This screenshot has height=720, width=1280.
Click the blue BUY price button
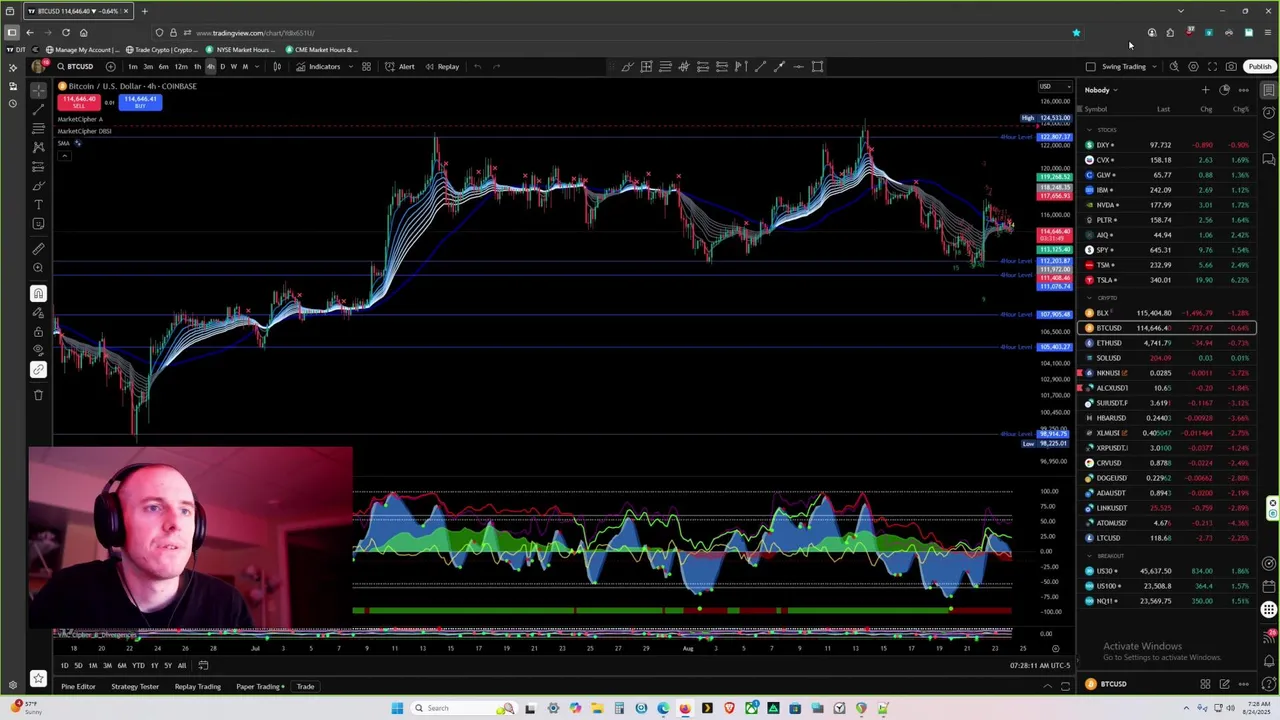coord(141,101)
